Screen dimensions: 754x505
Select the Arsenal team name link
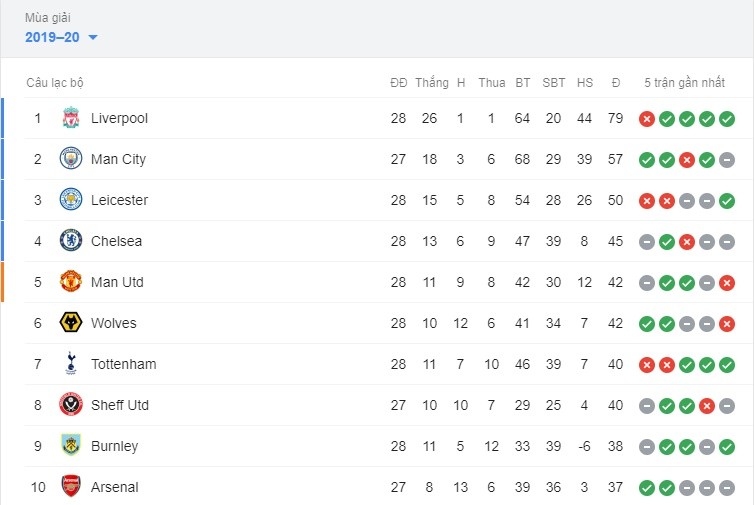tap(114, 487)
